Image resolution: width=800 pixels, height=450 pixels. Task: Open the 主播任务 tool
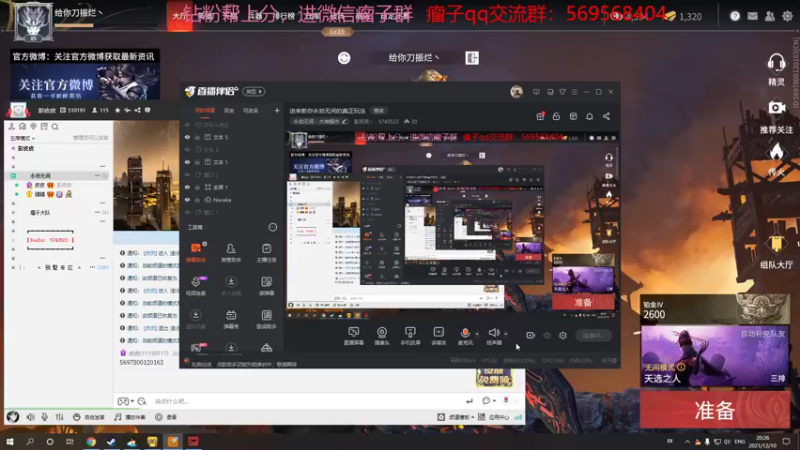pos(266,252)
